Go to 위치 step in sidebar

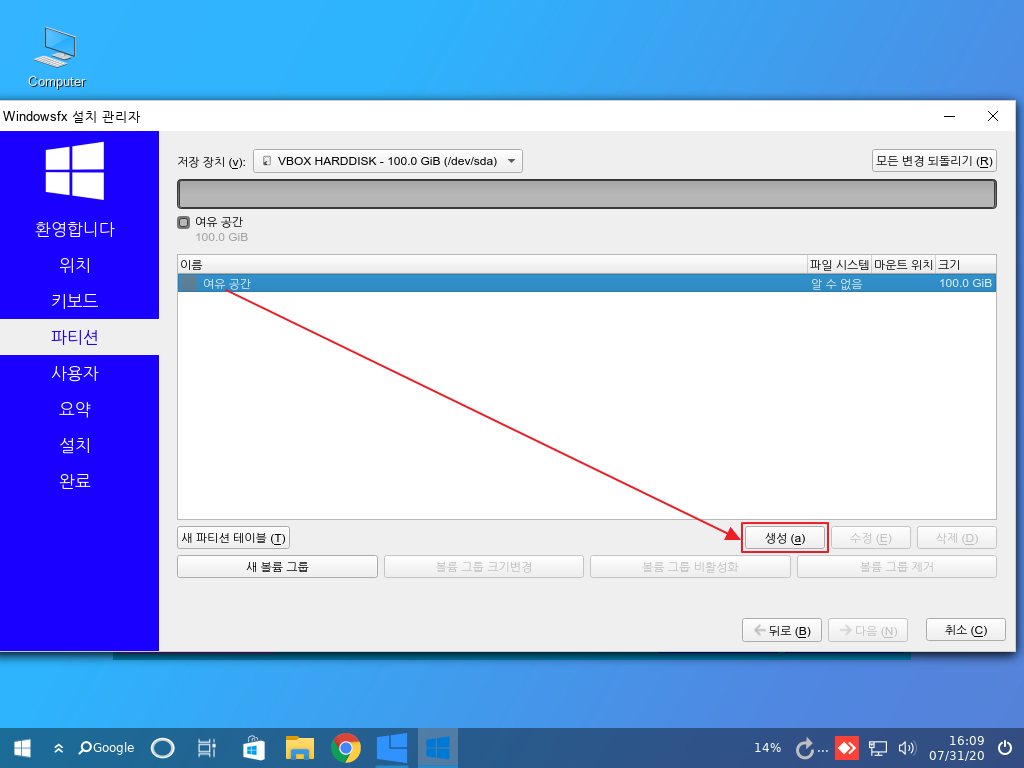tap(74, 265)
